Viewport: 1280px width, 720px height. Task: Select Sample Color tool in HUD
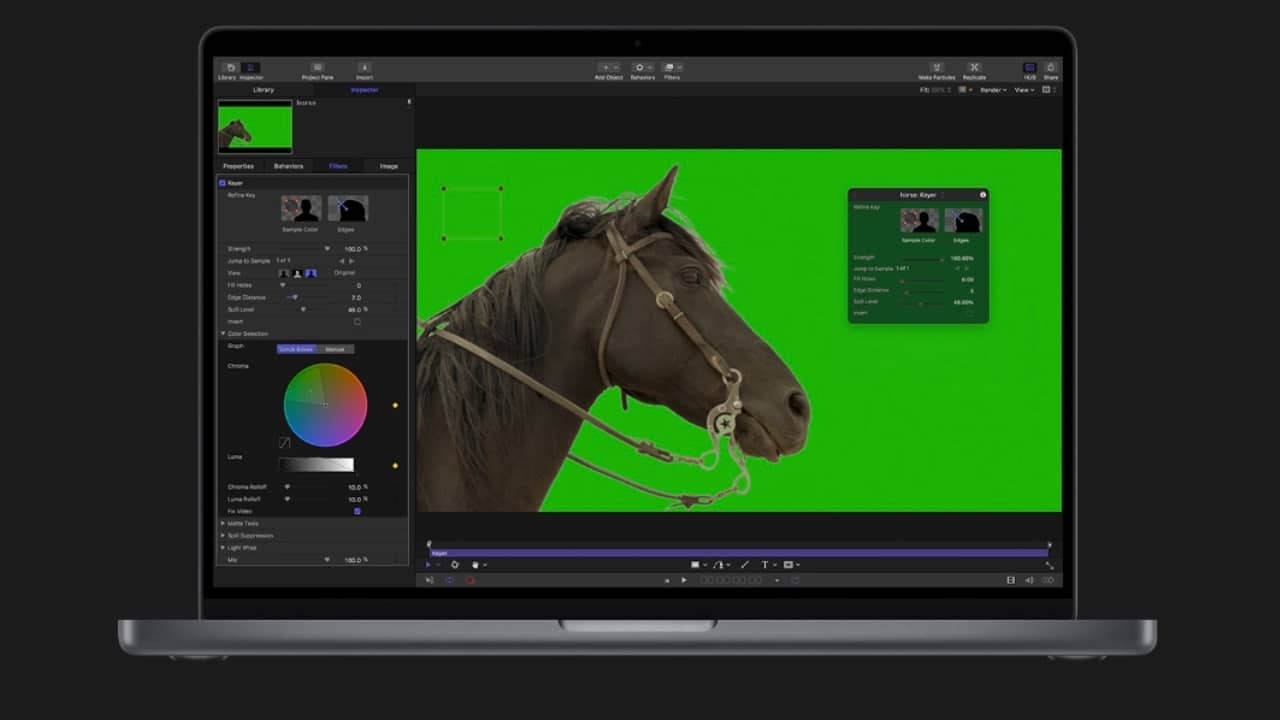[x=919, y=220]
